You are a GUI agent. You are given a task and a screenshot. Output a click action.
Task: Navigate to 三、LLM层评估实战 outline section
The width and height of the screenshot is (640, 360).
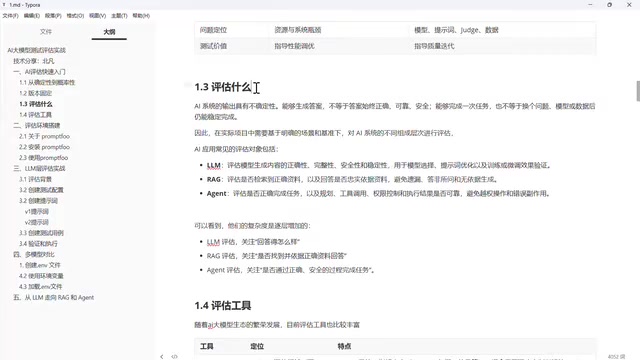click(x=39, y=168)
